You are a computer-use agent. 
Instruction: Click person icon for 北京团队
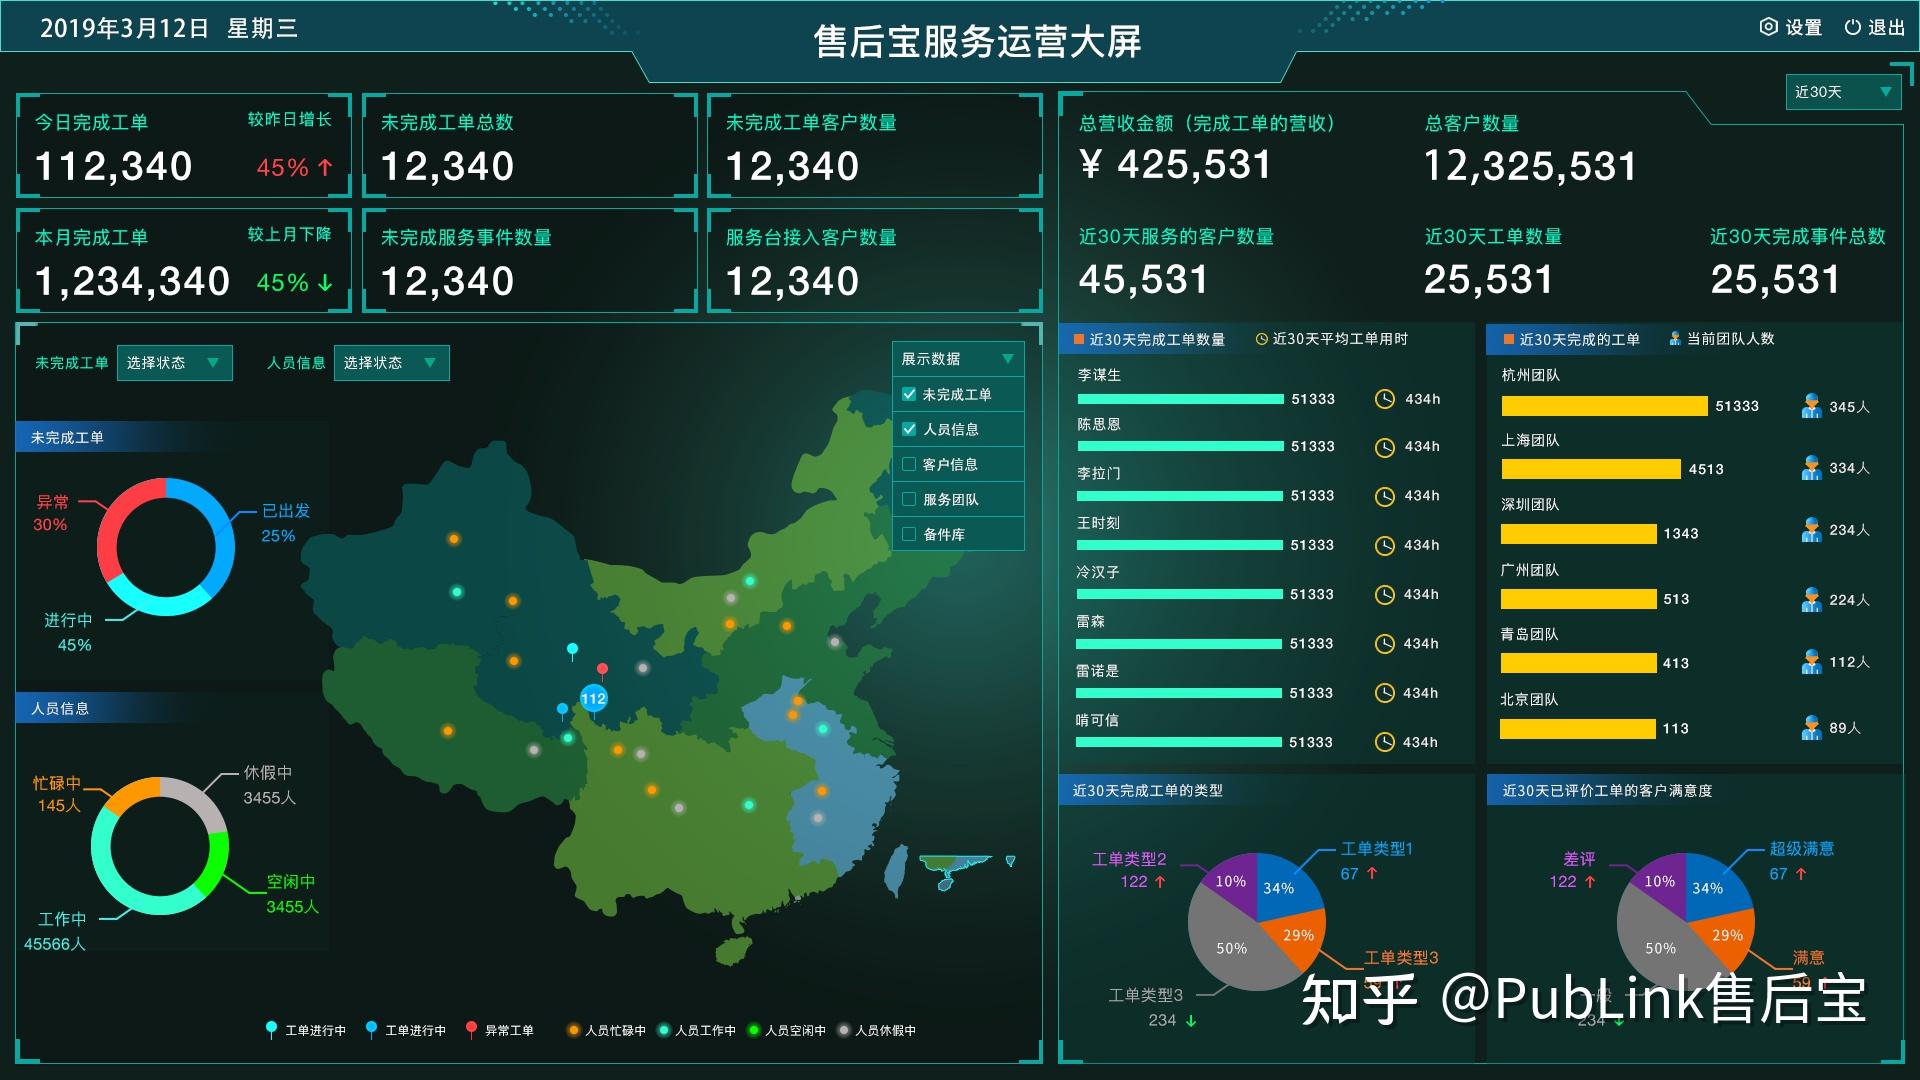click(1811, 727)
